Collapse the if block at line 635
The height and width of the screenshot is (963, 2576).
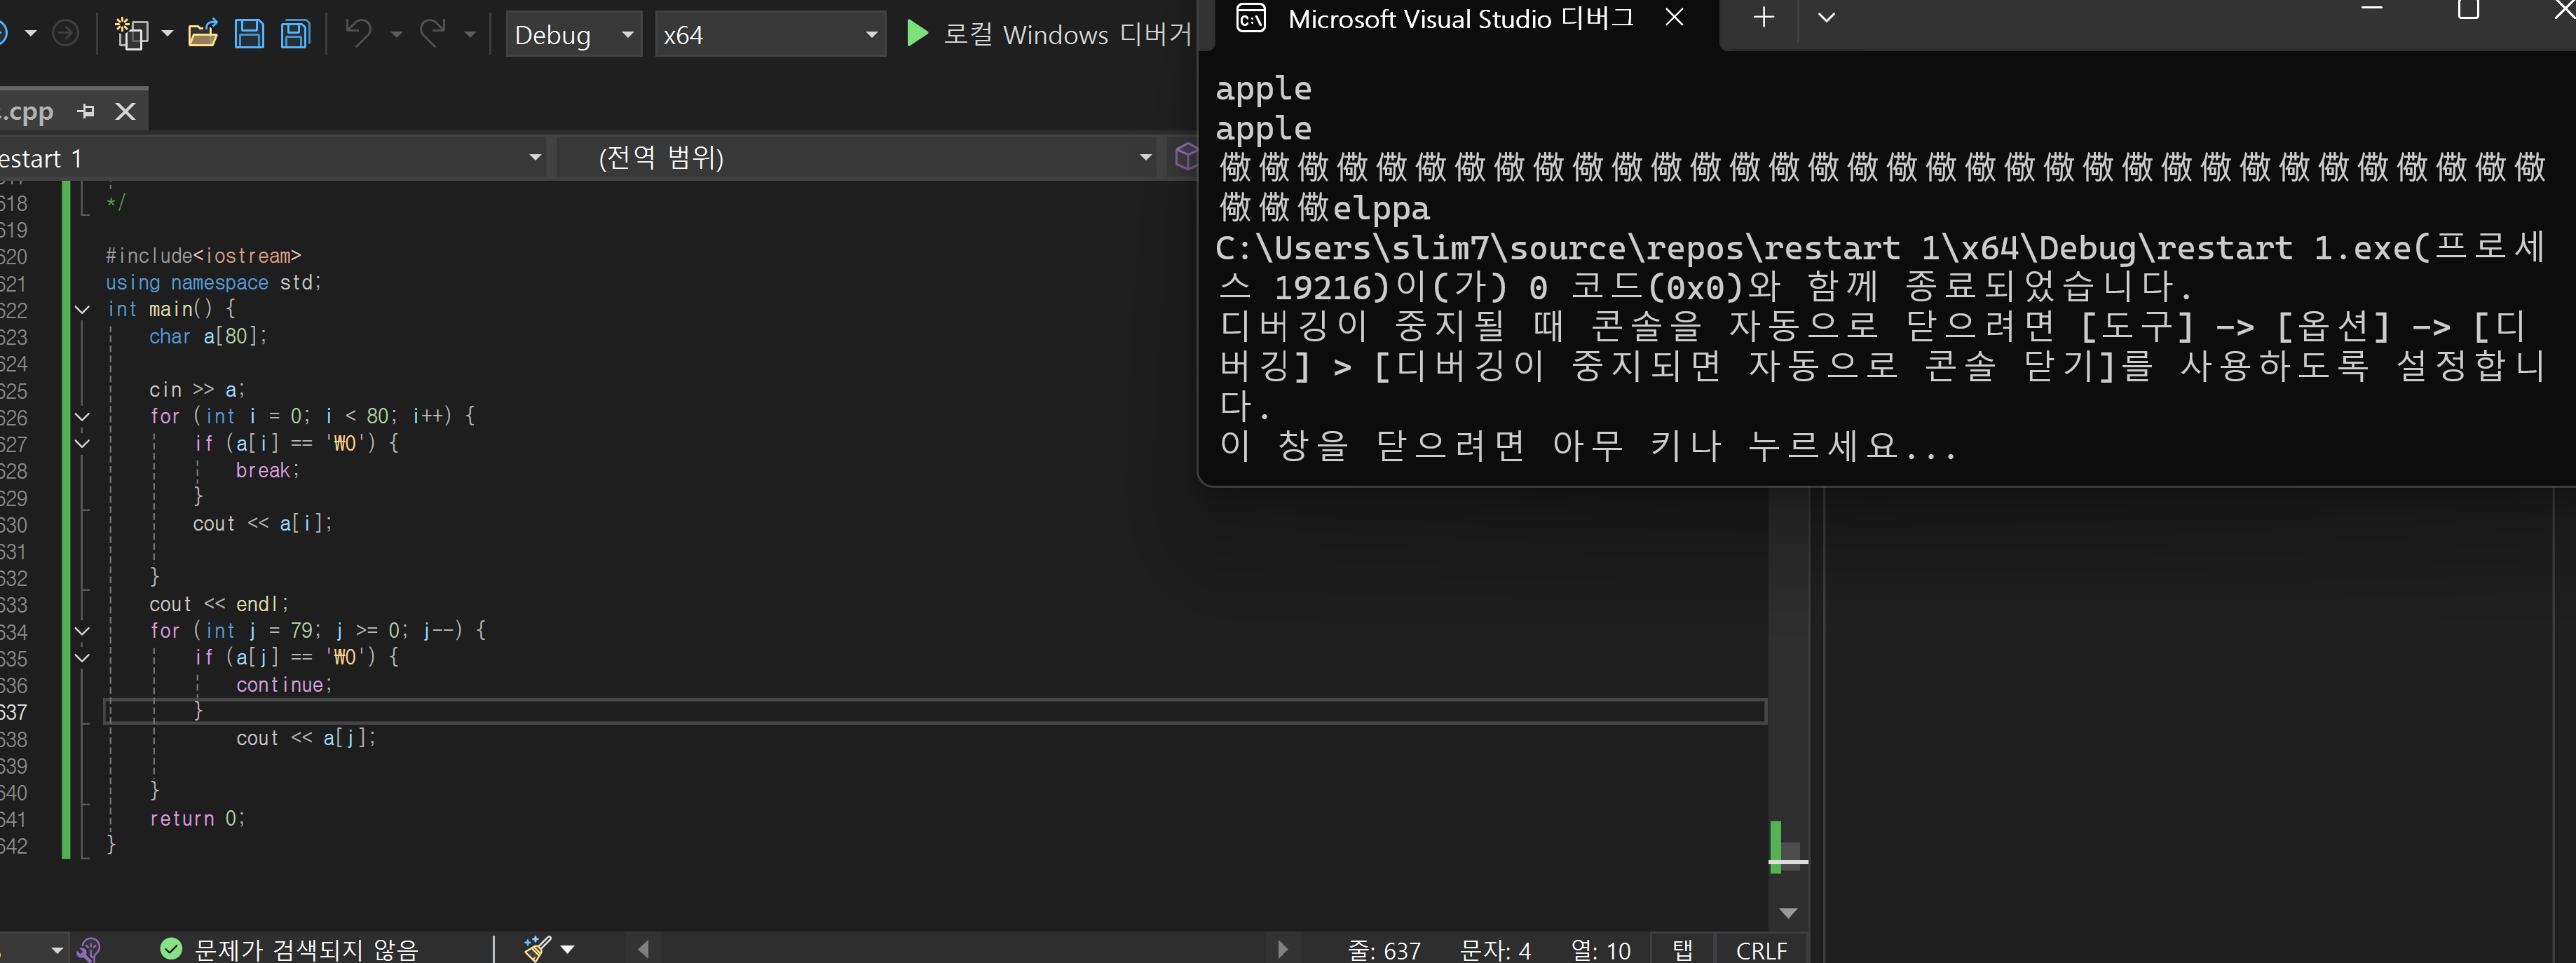pyautogui.click(x=83, y=658)
